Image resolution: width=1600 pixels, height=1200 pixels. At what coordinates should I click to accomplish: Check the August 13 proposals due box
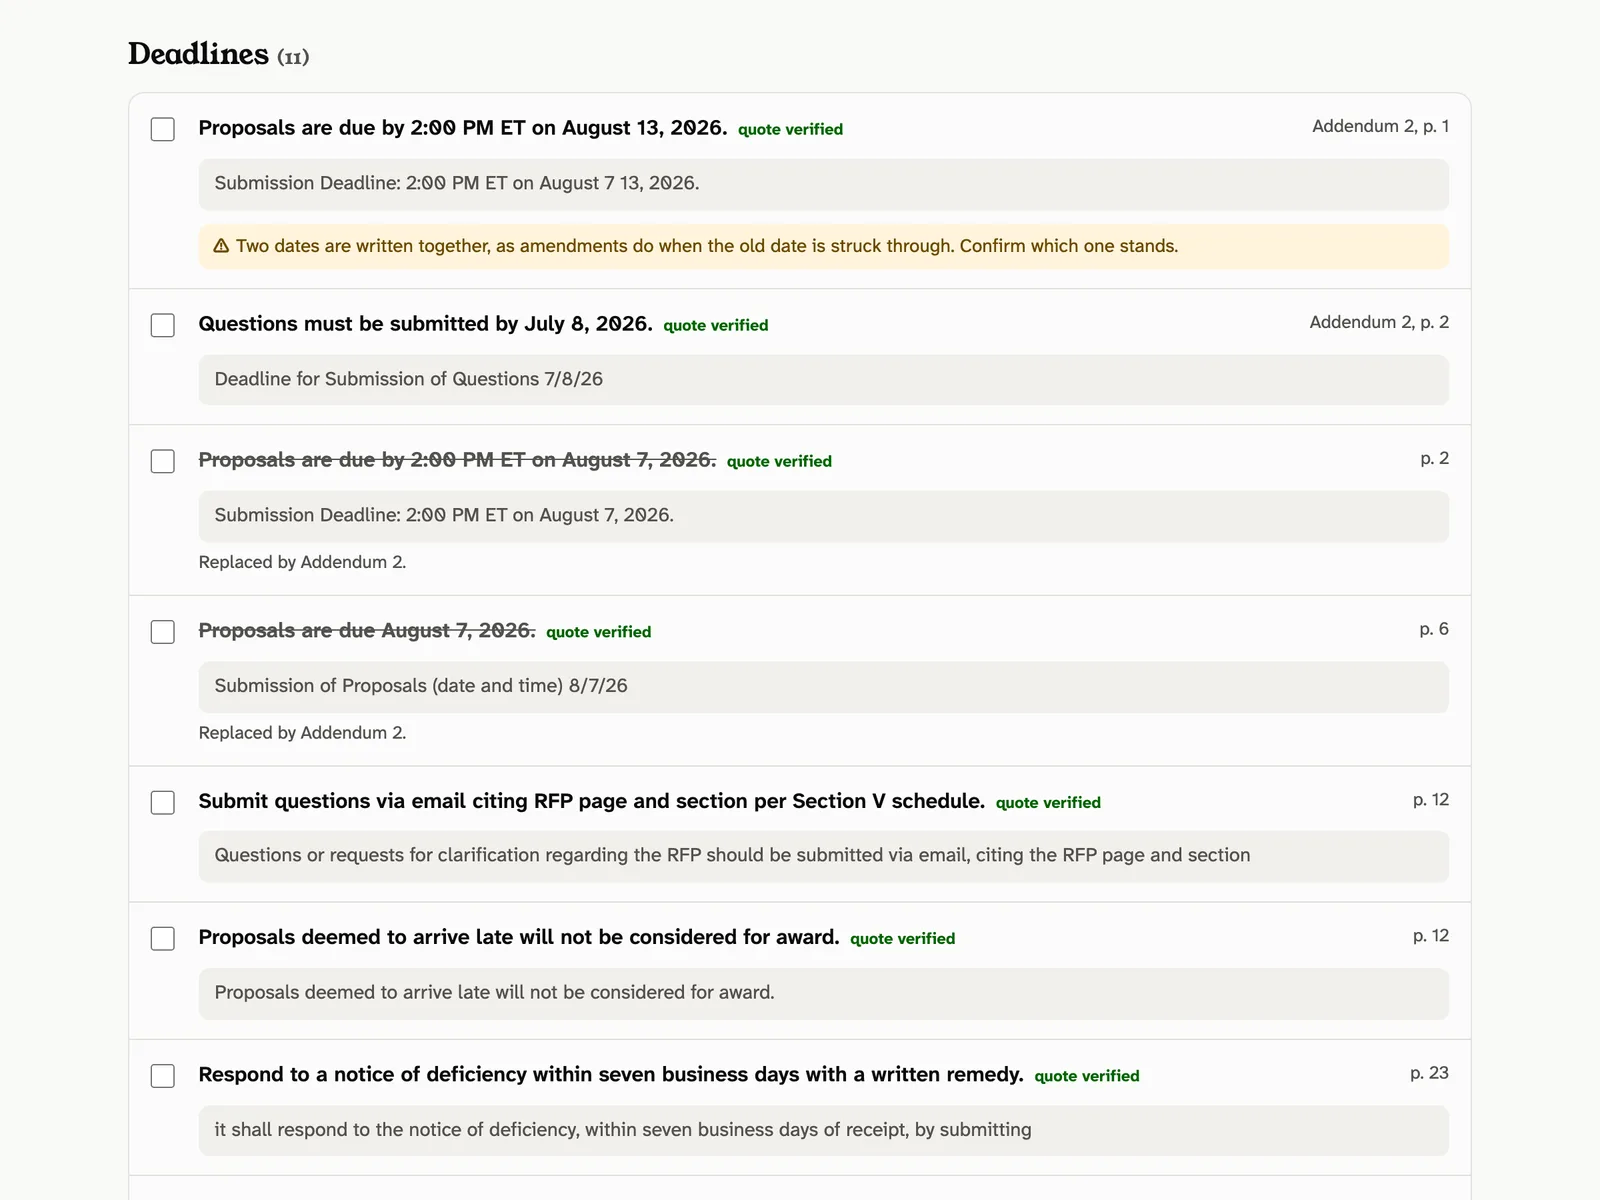click(163, 129)
